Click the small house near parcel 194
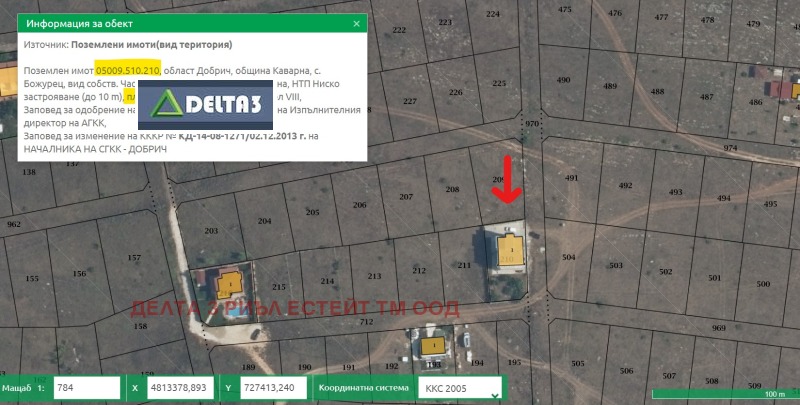800x405 pixels. click(433, 346)
